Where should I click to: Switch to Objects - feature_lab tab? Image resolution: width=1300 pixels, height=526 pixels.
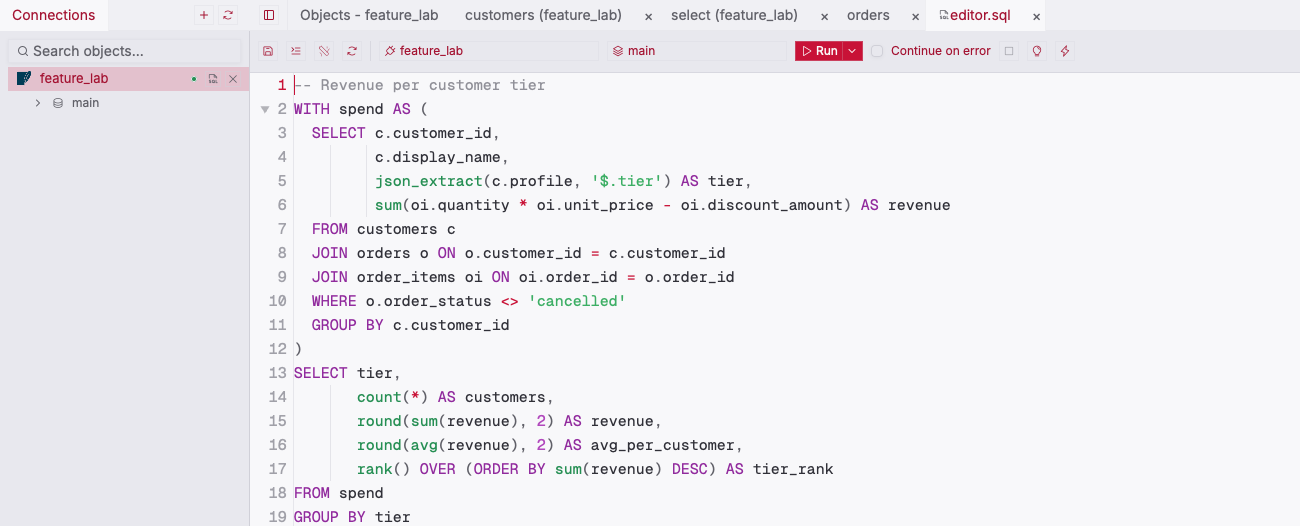click(x=369, y=15)
